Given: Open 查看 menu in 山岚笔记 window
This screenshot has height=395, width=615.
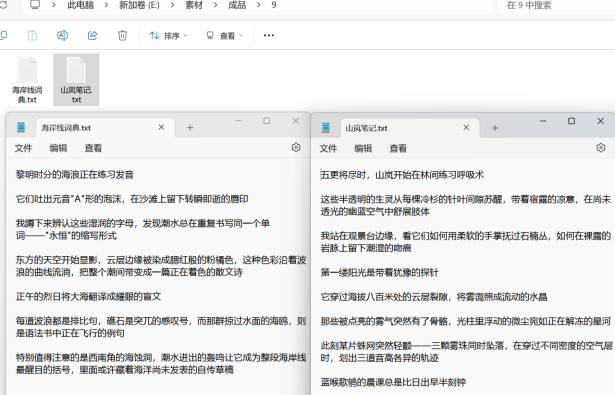Looking at the screenshot, I should point(398,148).
